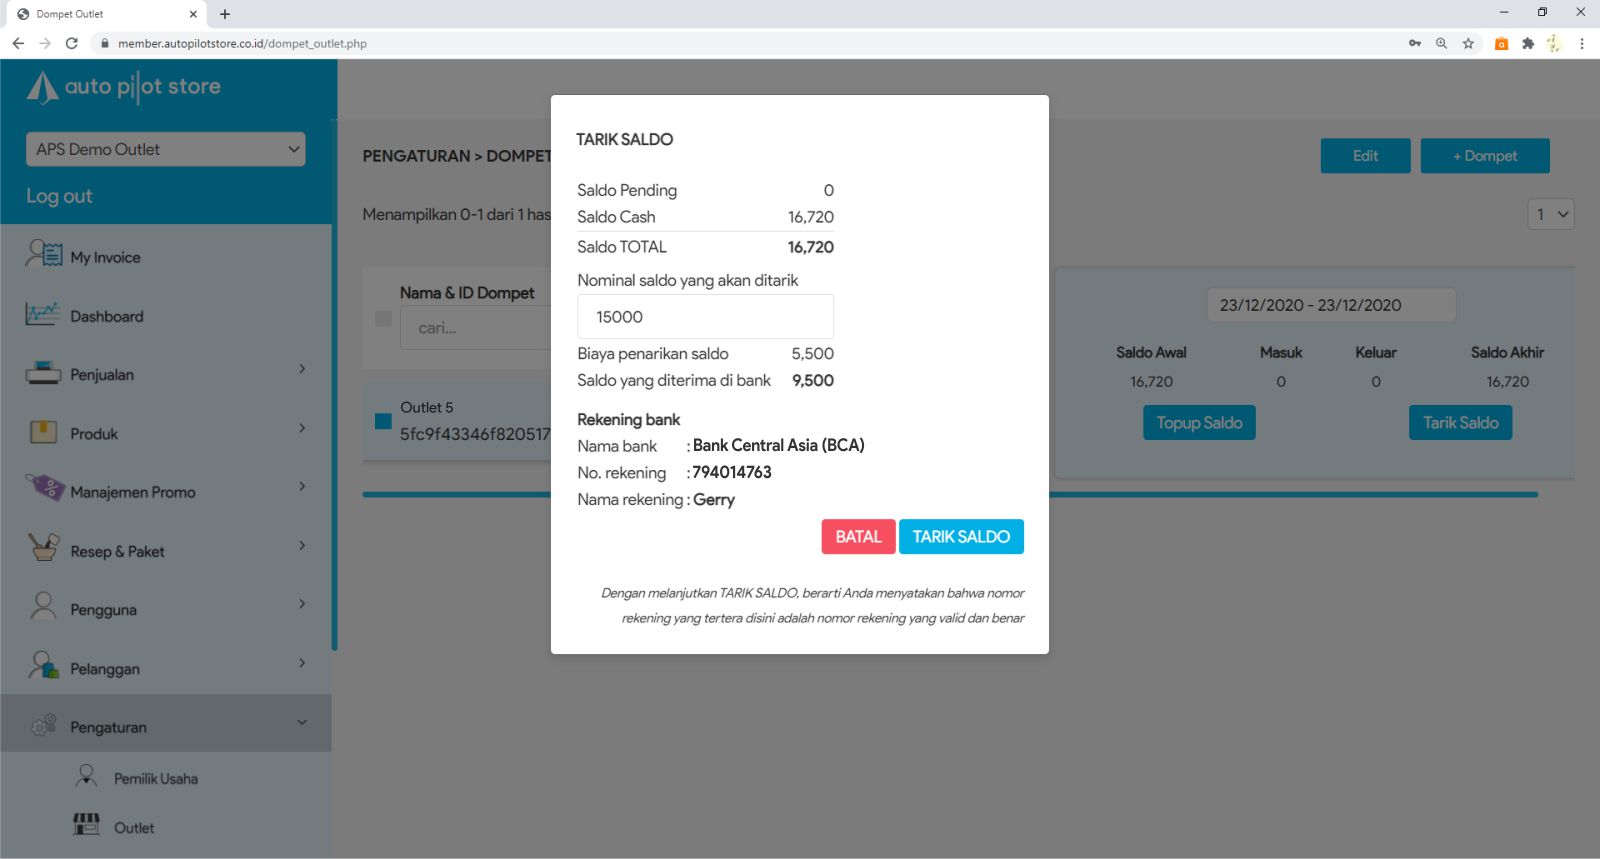This screenshot has height=859, width=1600.
Task: Open the Dashboard chart icon
Action: tap(43, 315)
